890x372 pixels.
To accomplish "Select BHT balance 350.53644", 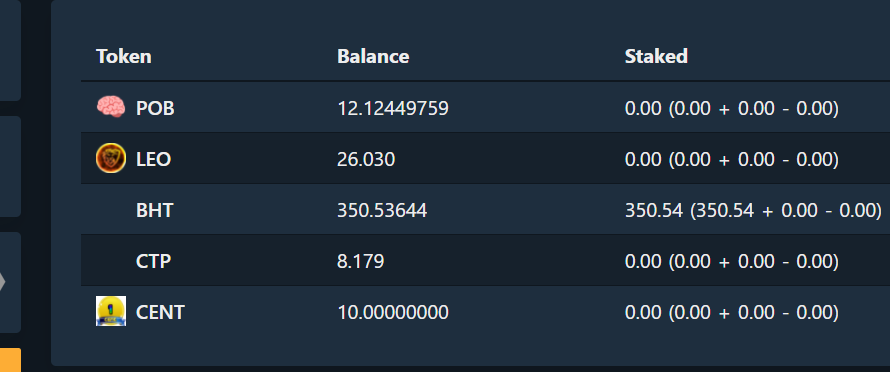I will point(382,211).
